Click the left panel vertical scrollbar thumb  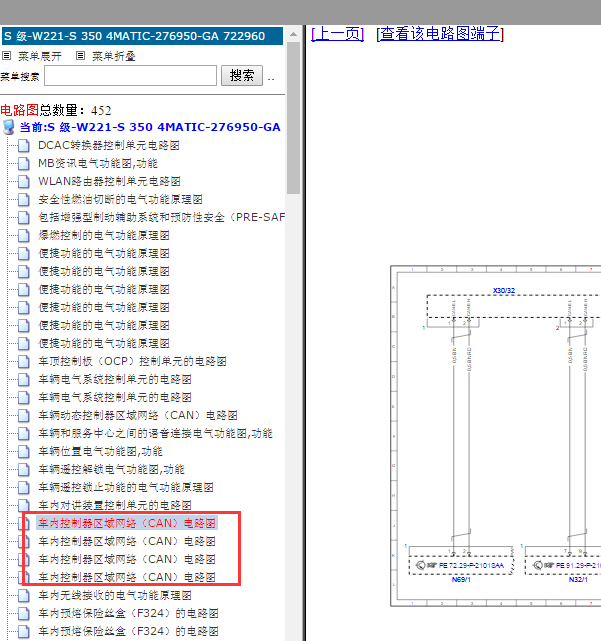(293, 118)
